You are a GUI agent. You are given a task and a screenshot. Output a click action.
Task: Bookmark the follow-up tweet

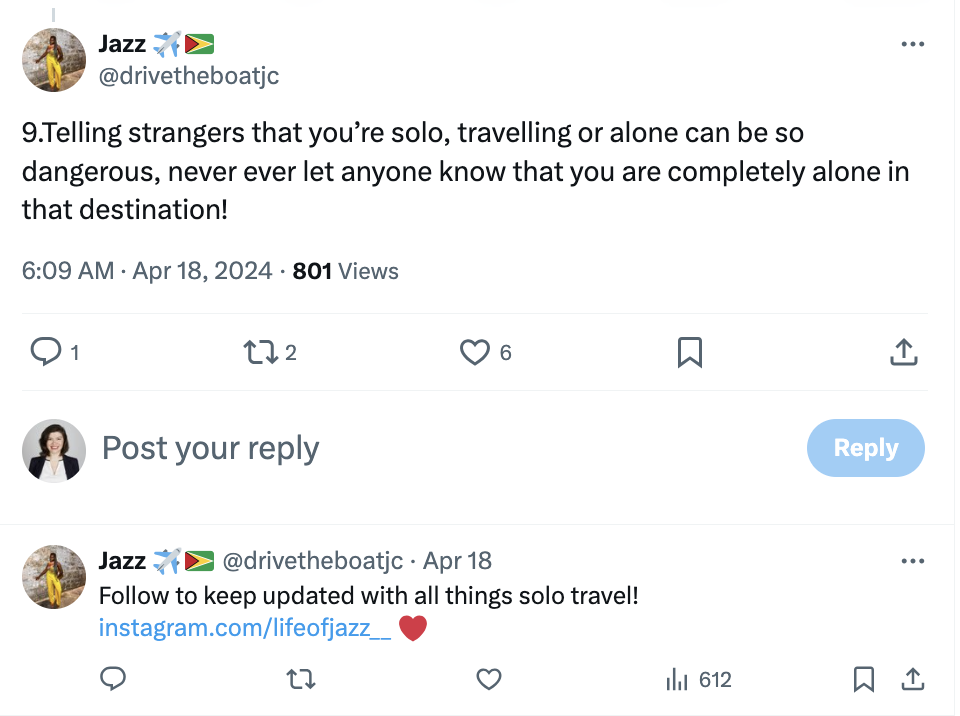[x=864, y=679]
